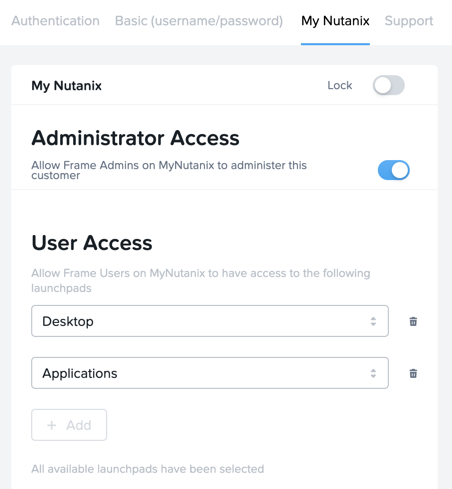Click the User Access heading

click(x=92, y=243)
